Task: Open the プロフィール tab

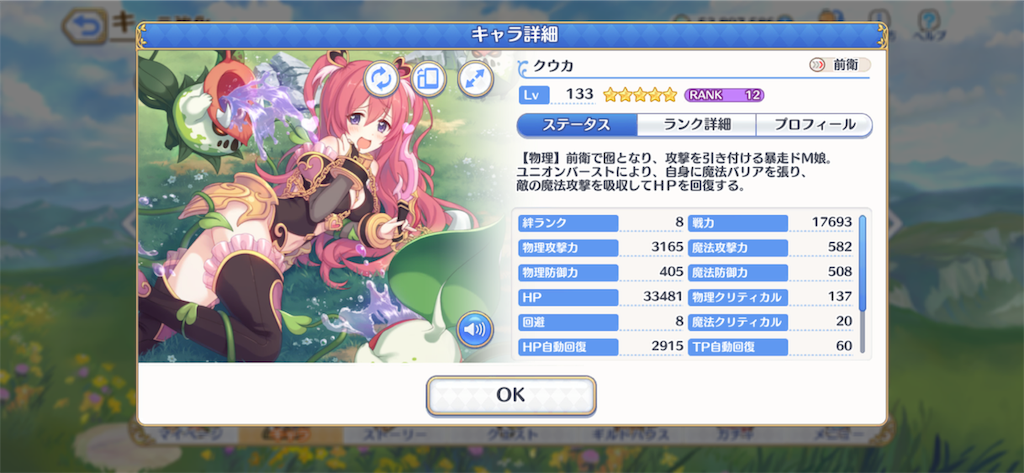Action: pos(814,125)
